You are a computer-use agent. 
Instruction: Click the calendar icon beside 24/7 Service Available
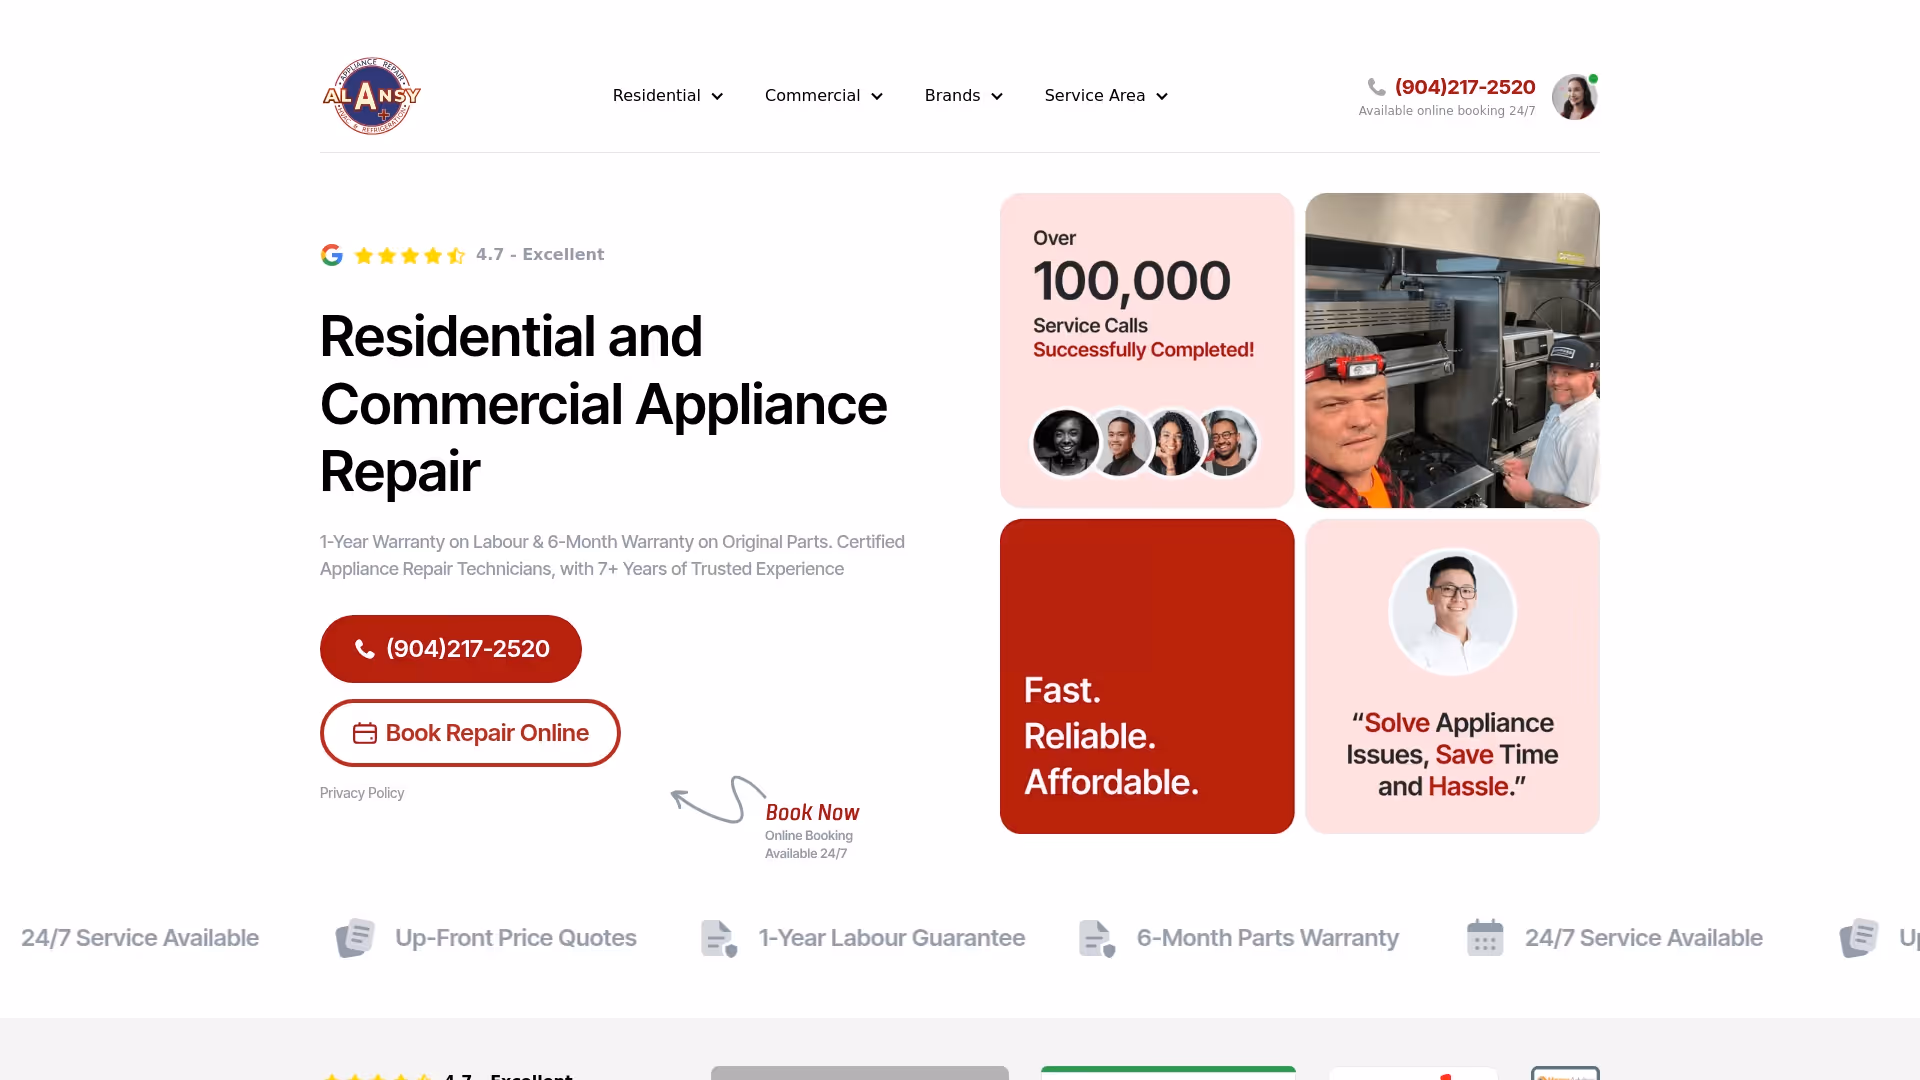pyautogui.click(x=1485, y=938)
